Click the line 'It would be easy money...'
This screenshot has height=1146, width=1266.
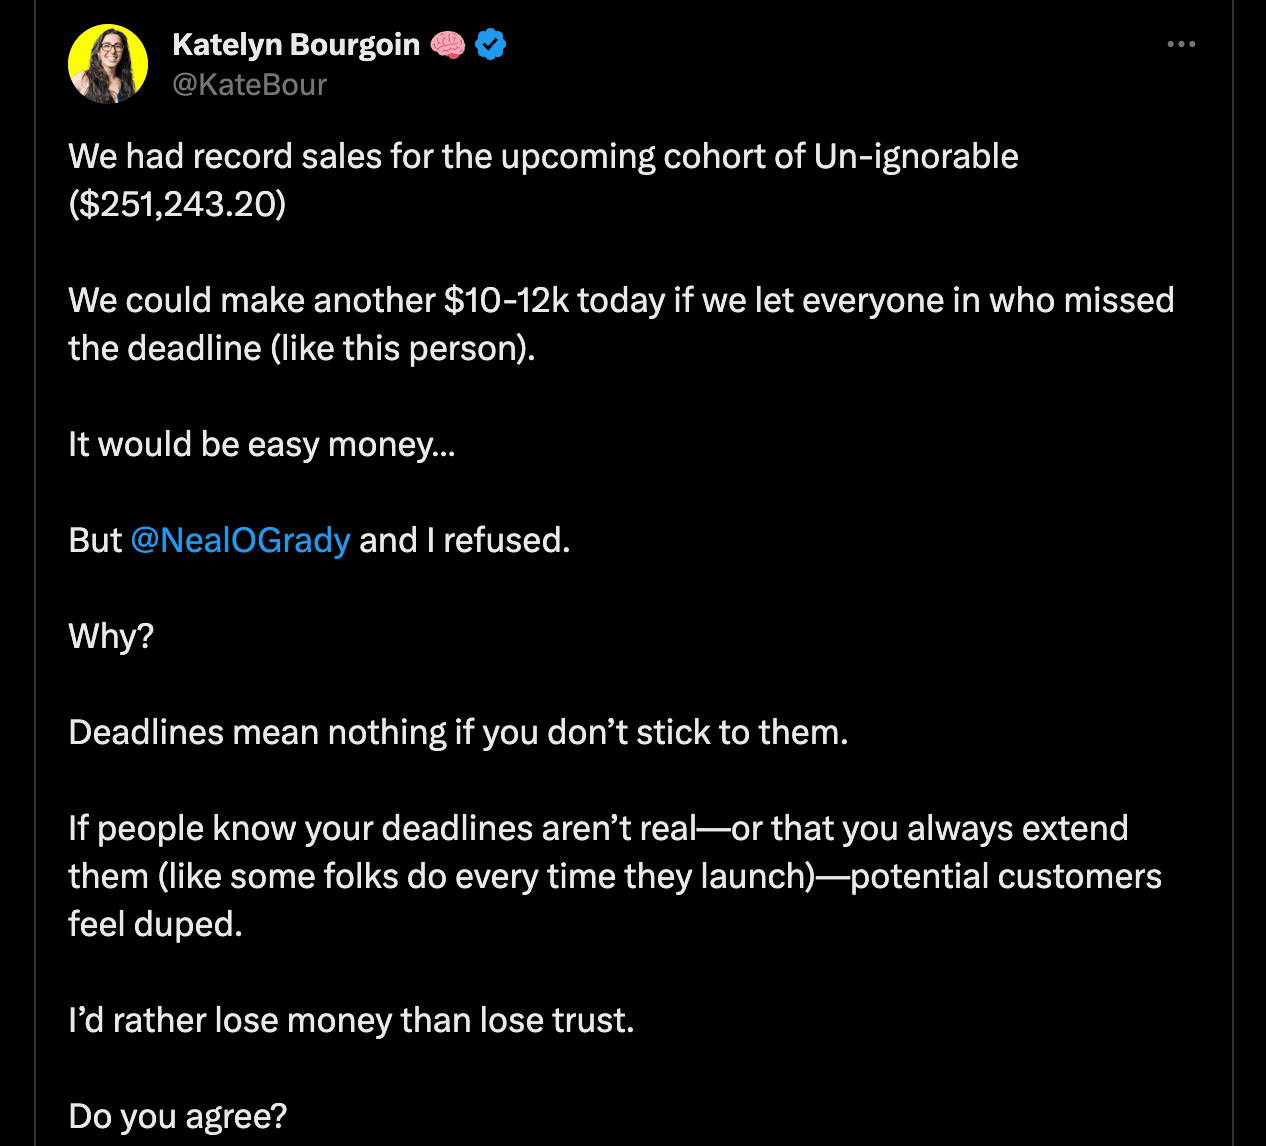[x=262, y=444]
